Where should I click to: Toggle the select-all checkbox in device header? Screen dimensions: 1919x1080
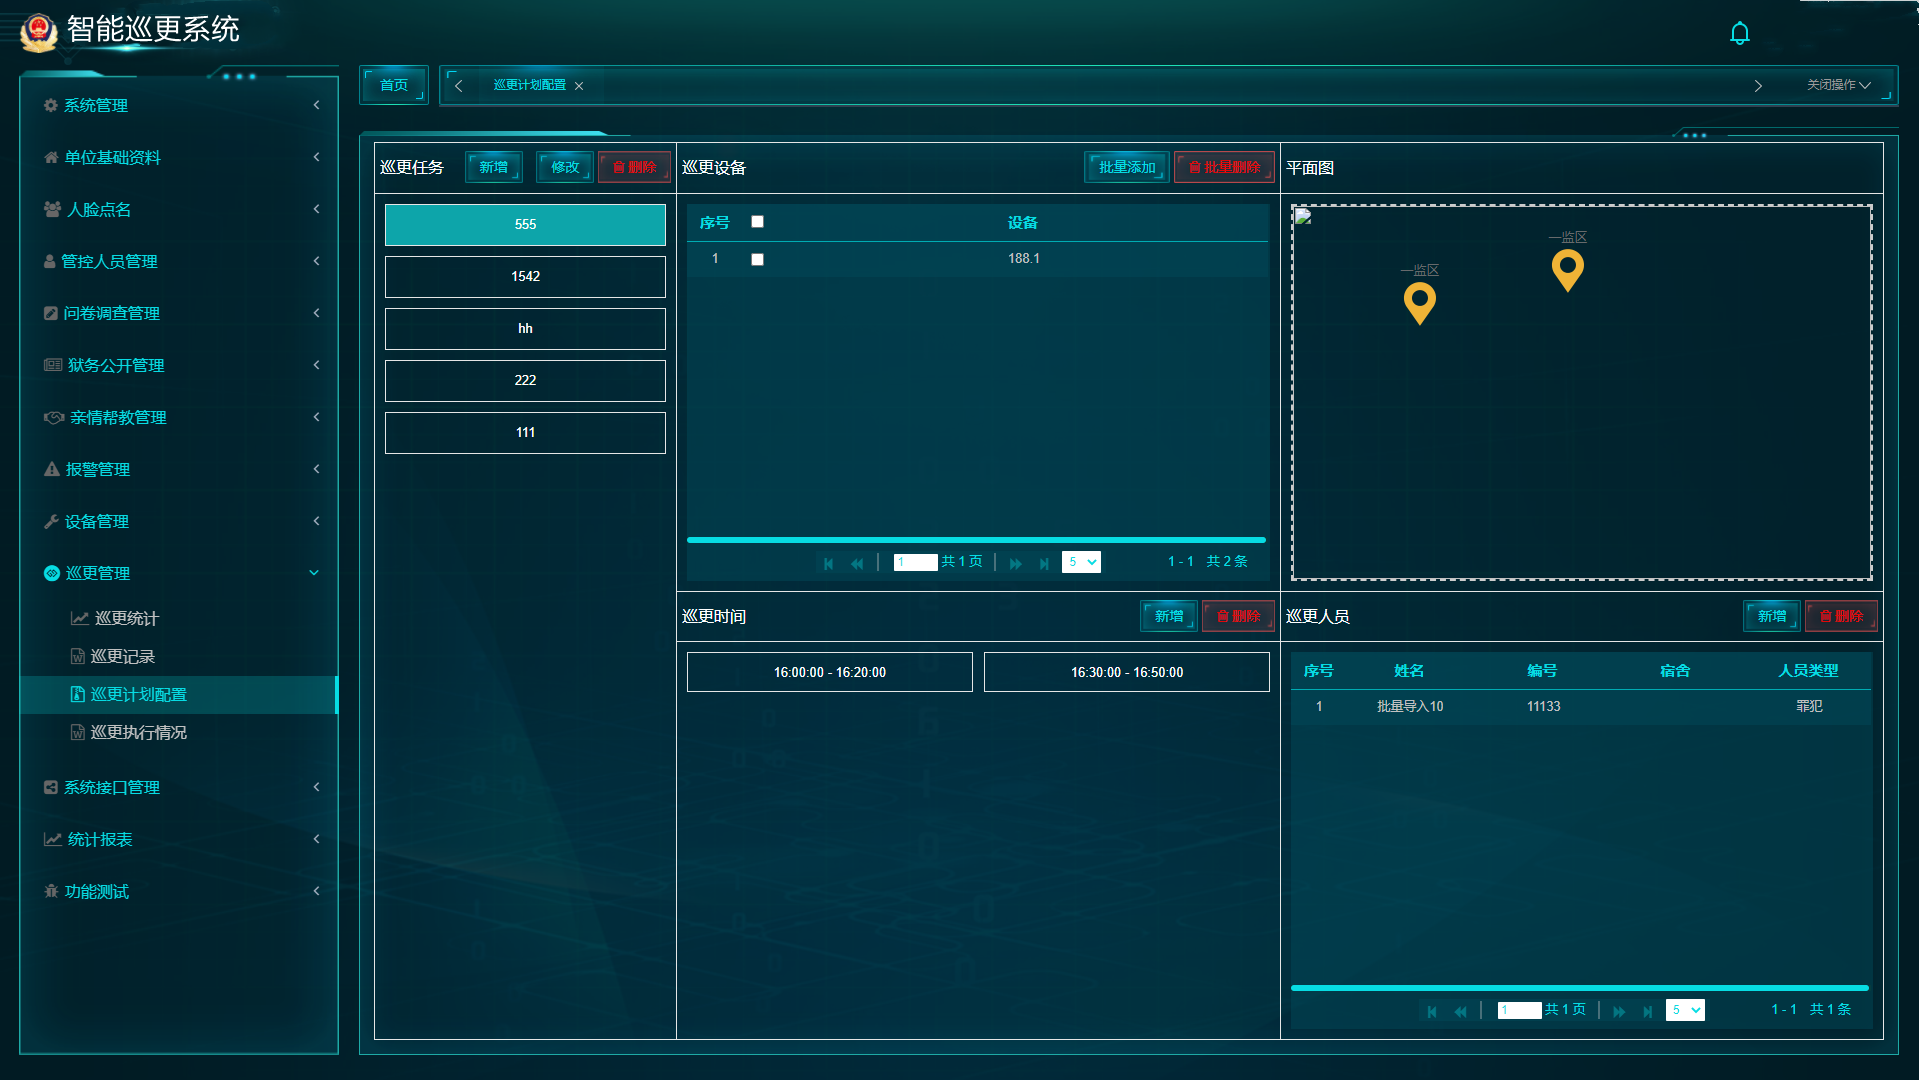coord(757,222)
